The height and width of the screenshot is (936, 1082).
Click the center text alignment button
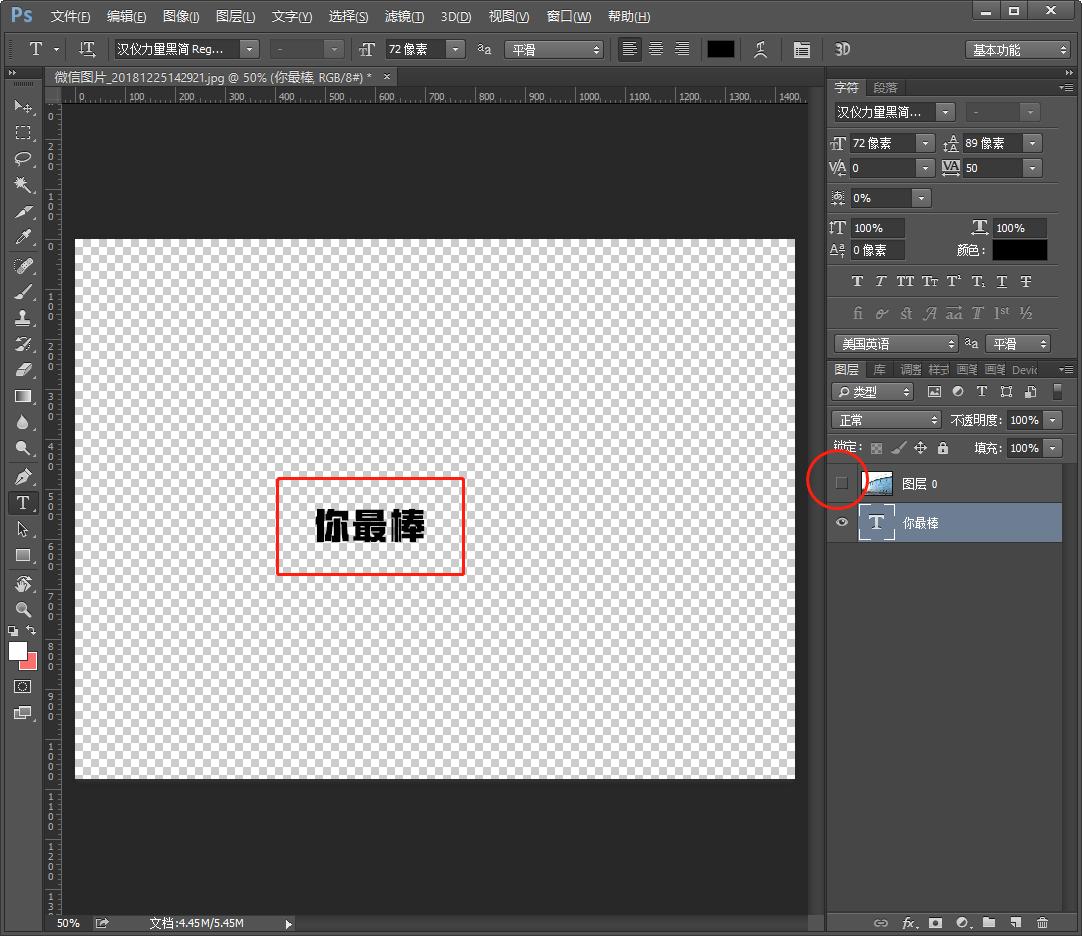point(656,49)
